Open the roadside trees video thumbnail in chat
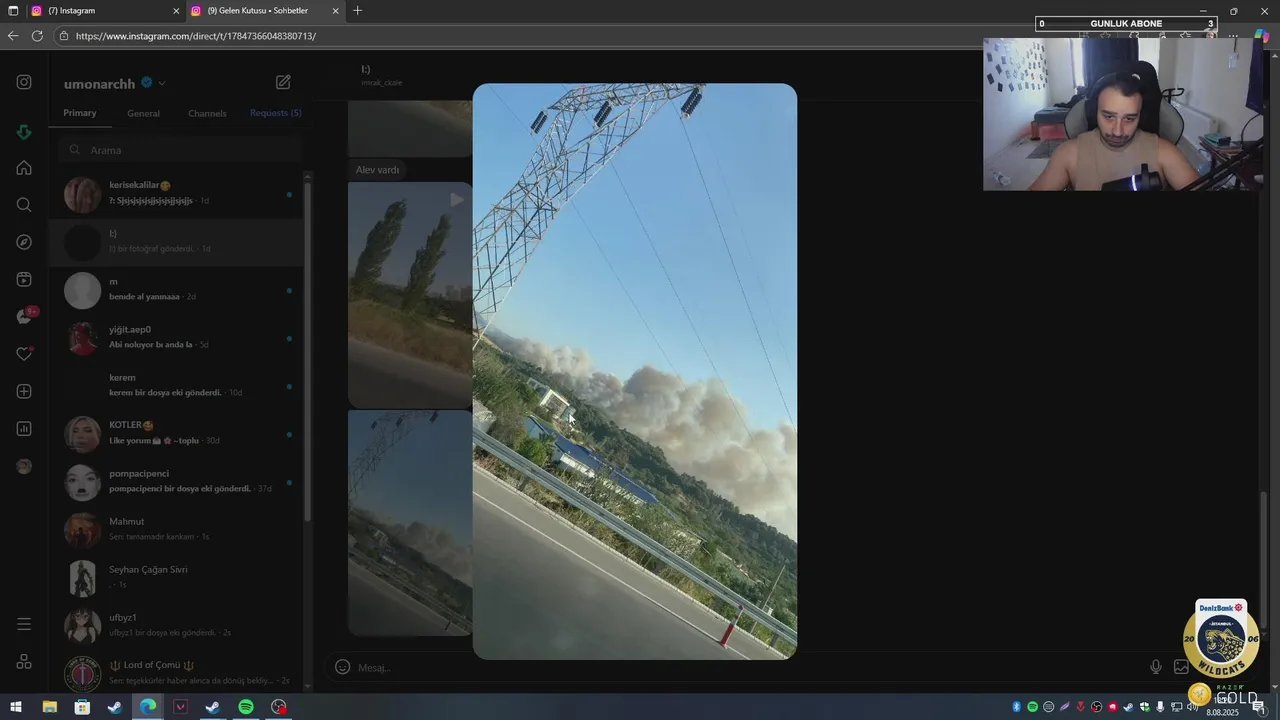The height and width of the screenshot is (720, 1280). click(x=410, y=294)
